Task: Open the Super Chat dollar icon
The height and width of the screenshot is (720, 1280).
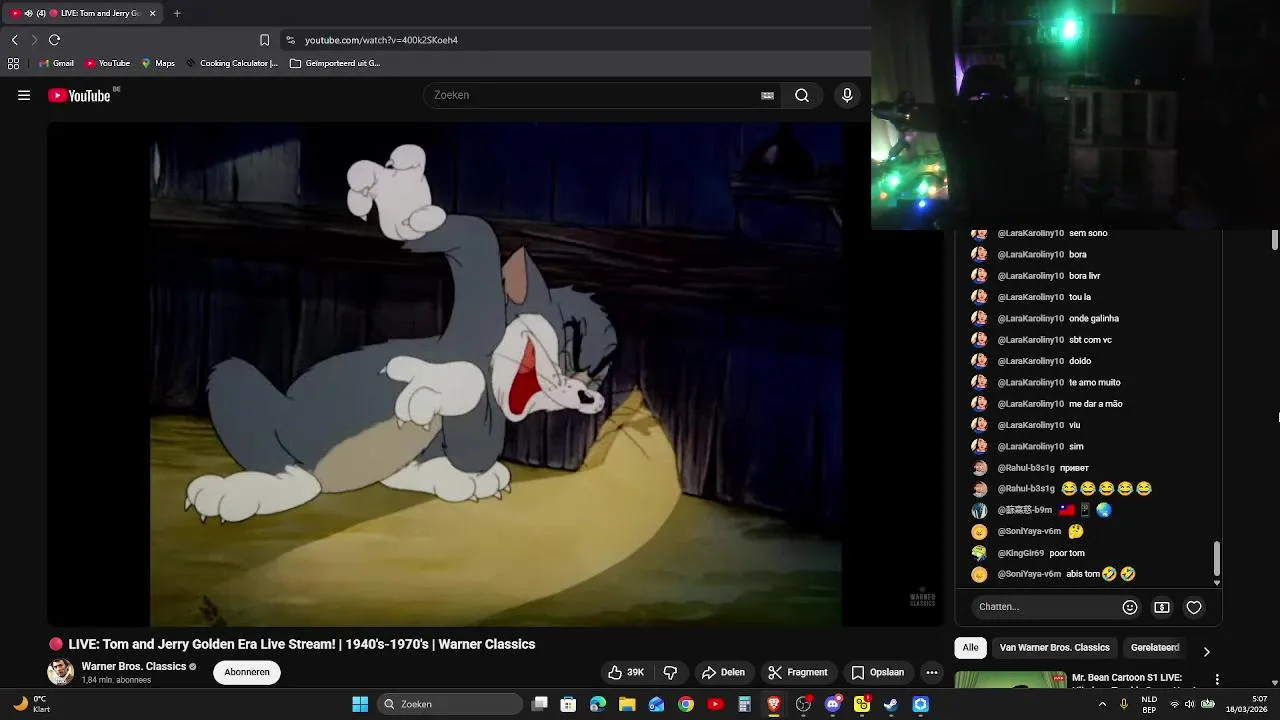Action: [x=1162, y=607]
